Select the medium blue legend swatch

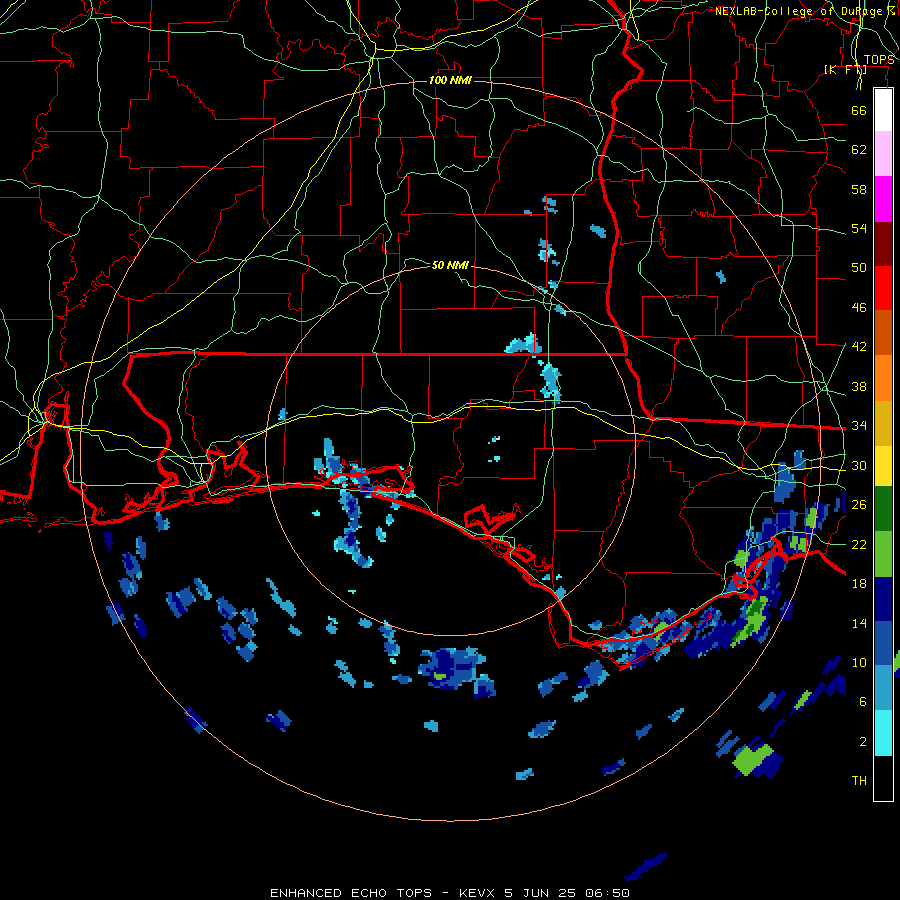click(883, 643)
